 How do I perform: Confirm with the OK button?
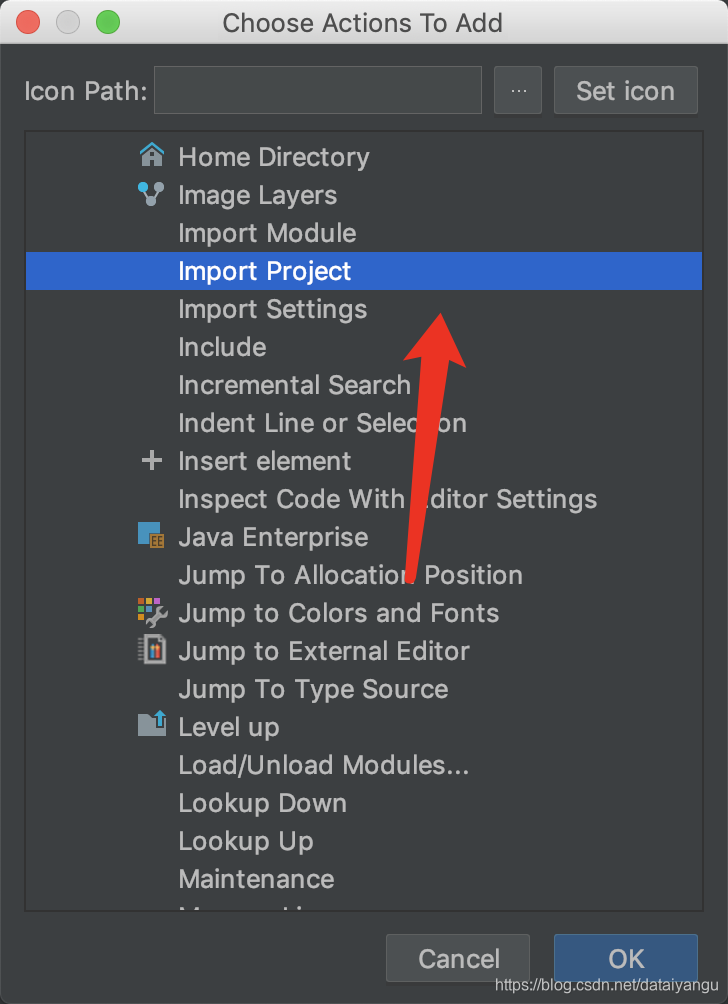coord(626,959)
